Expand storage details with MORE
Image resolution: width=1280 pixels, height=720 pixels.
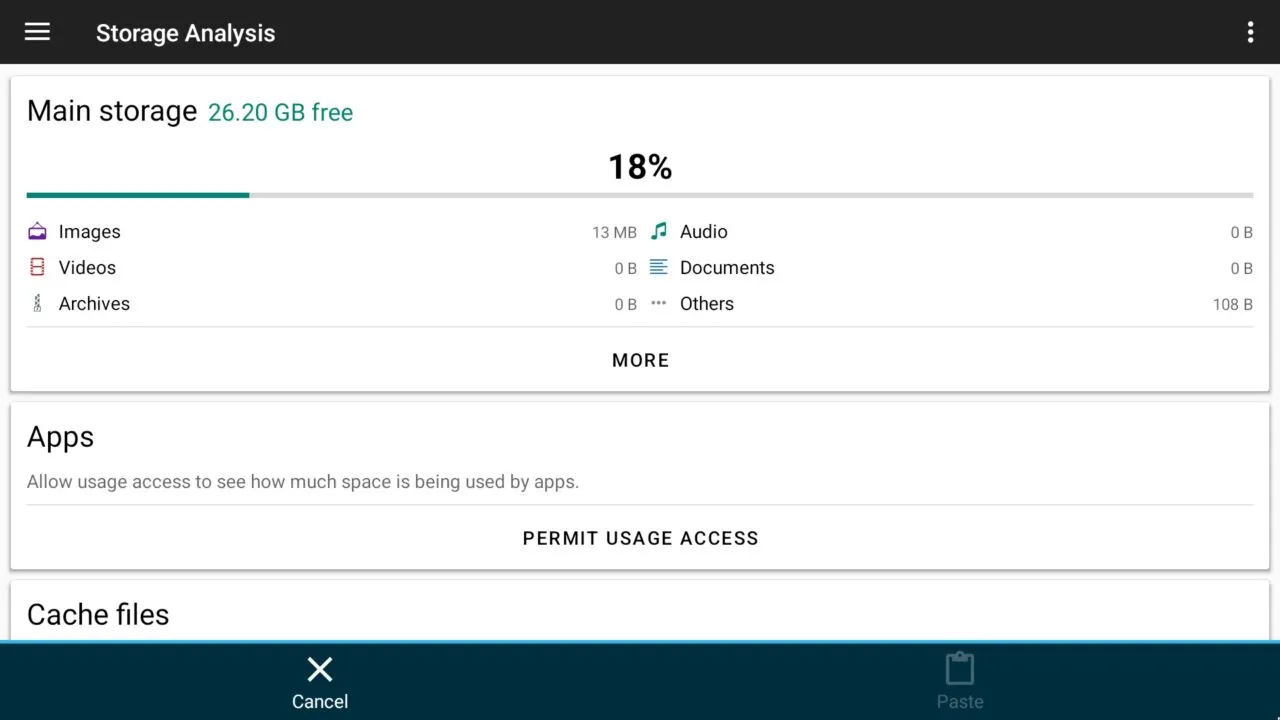pyautogui.click(x=640, y=360)
